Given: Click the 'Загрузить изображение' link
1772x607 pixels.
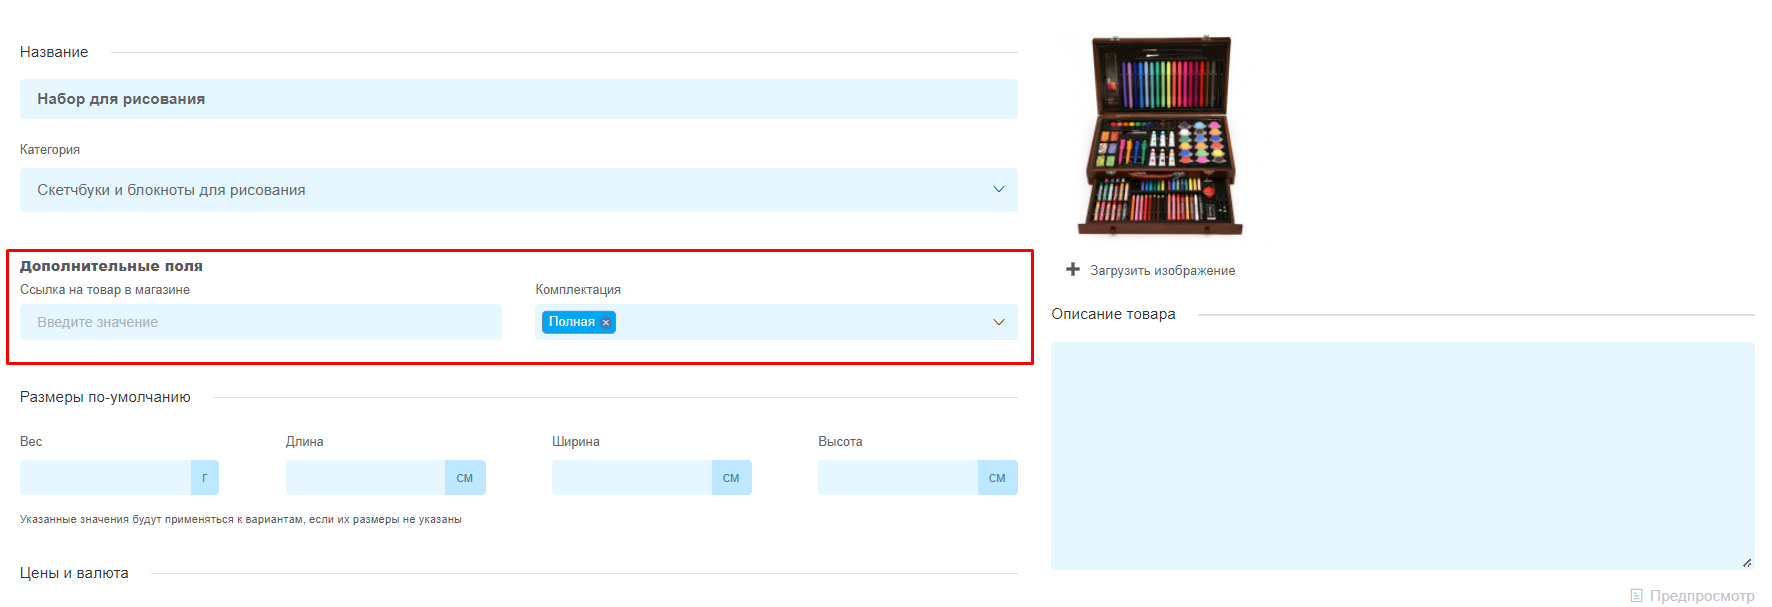Looking at the screenshot, I should tap(1162, 270).
